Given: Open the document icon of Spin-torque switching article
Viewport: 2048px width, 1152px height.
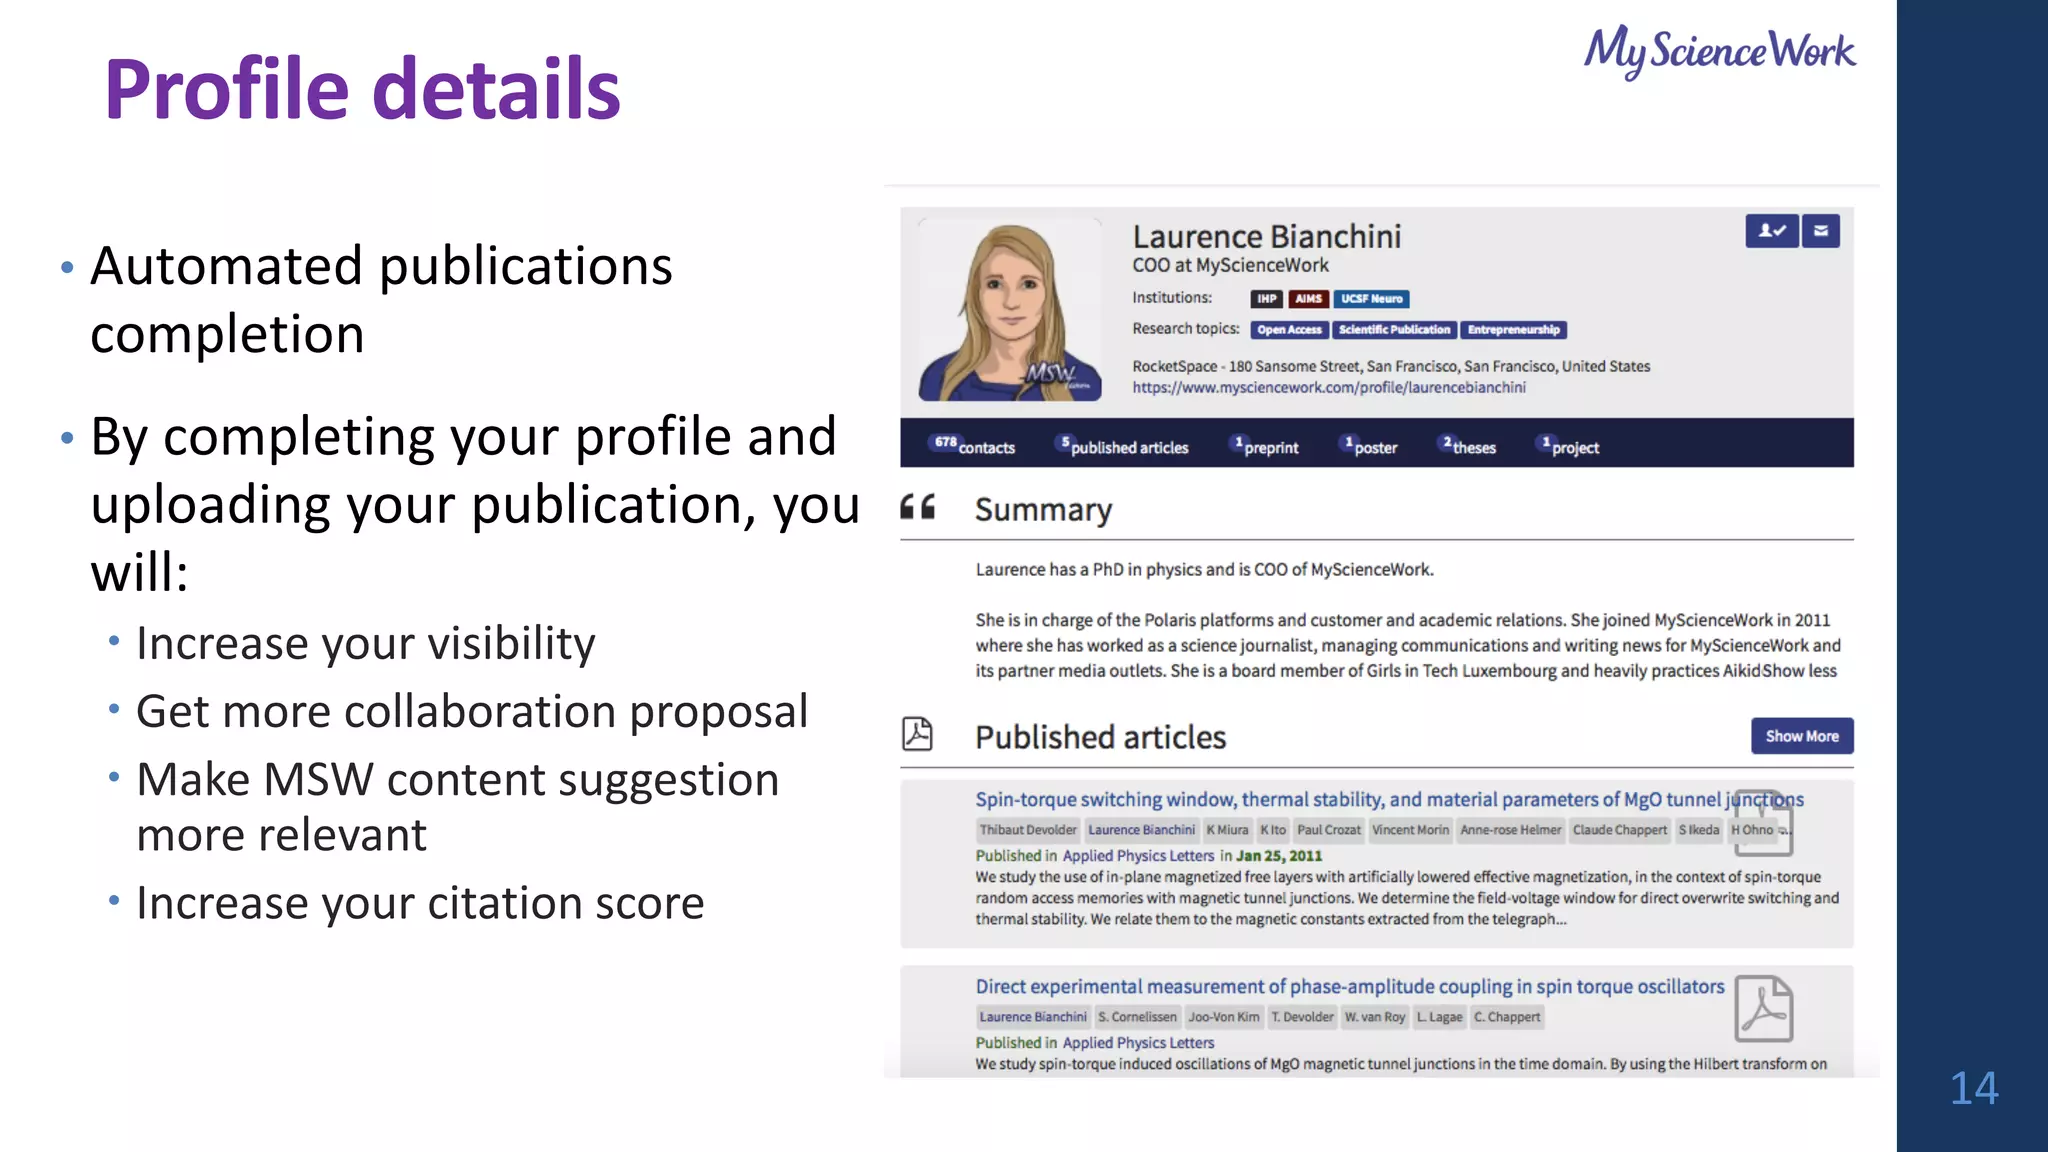Looking at the screenshot, I should (x=1763, y=823).
